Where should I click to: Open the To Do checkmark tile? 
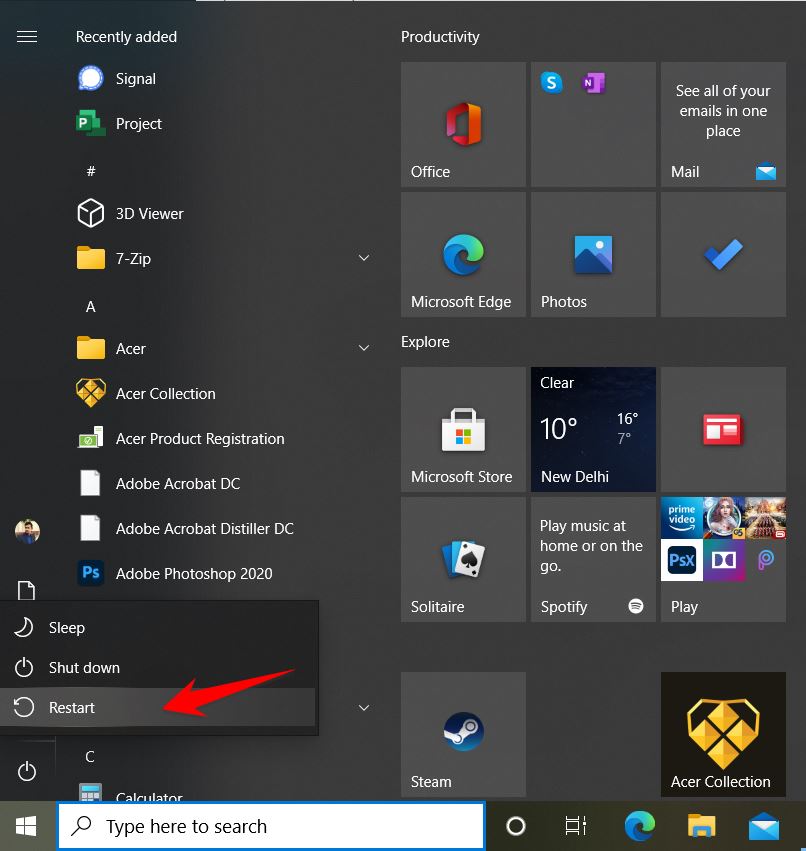724,255
